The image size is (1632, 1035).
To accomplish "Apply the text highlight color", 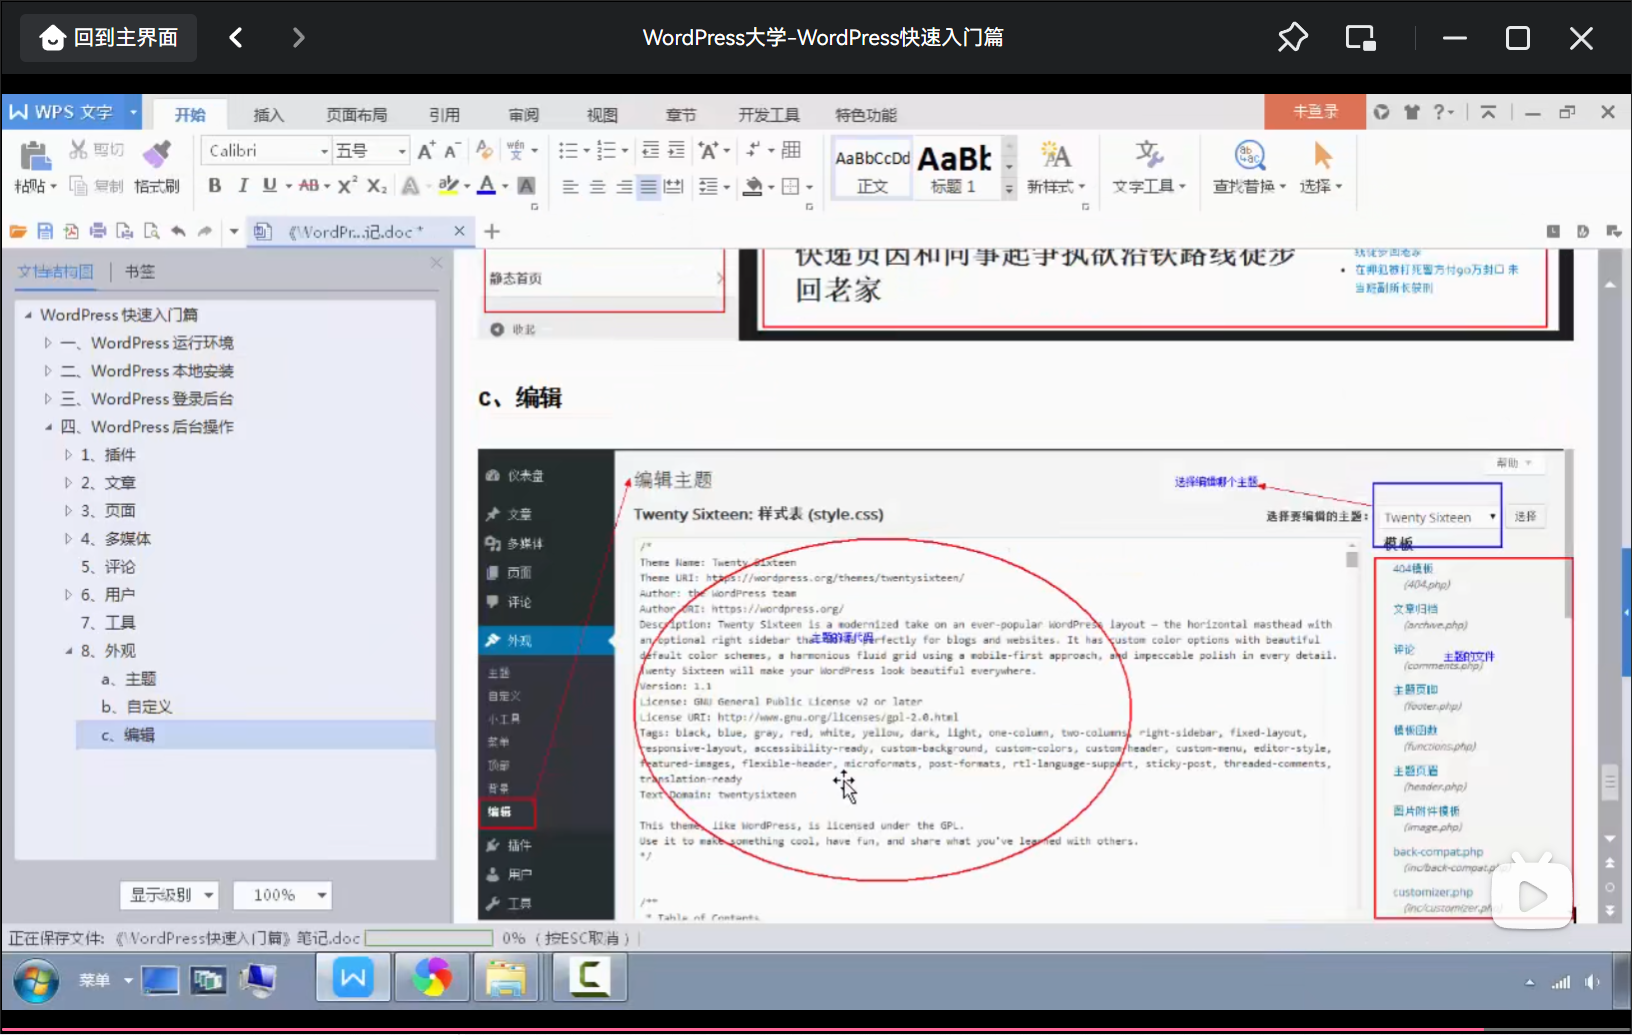I will 448,186.
